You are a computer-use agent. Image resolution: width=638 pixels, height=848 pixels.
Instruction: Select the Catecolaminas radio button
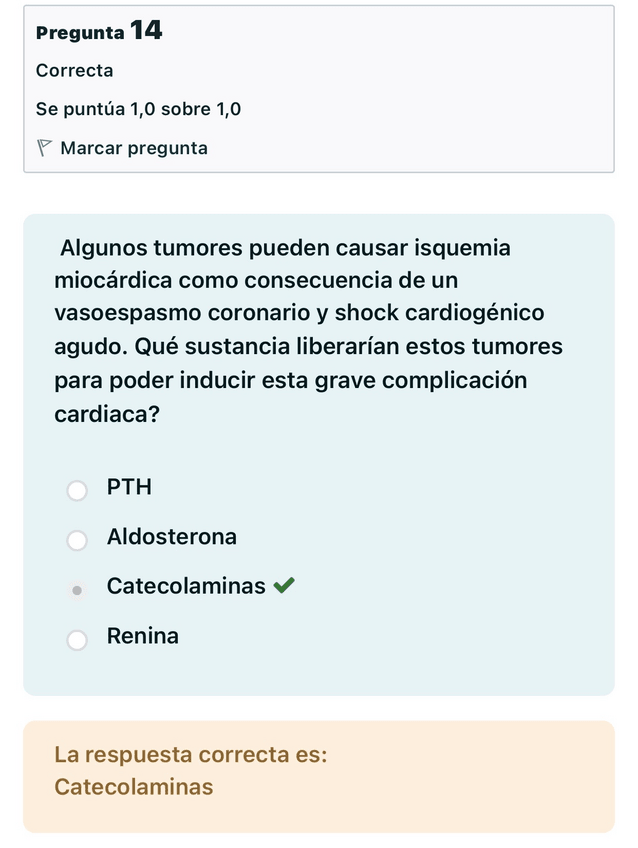[77, 589]
